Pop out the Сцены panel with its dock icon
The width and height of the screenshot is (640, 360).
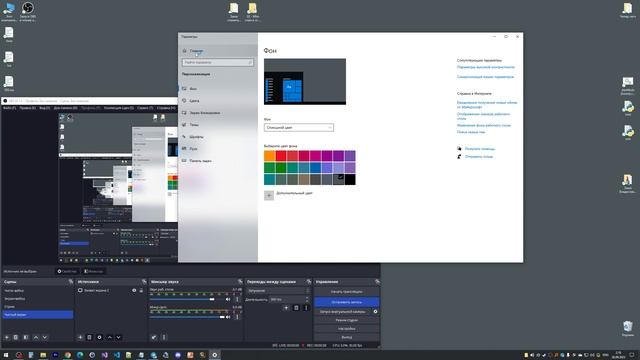(71, 282)
